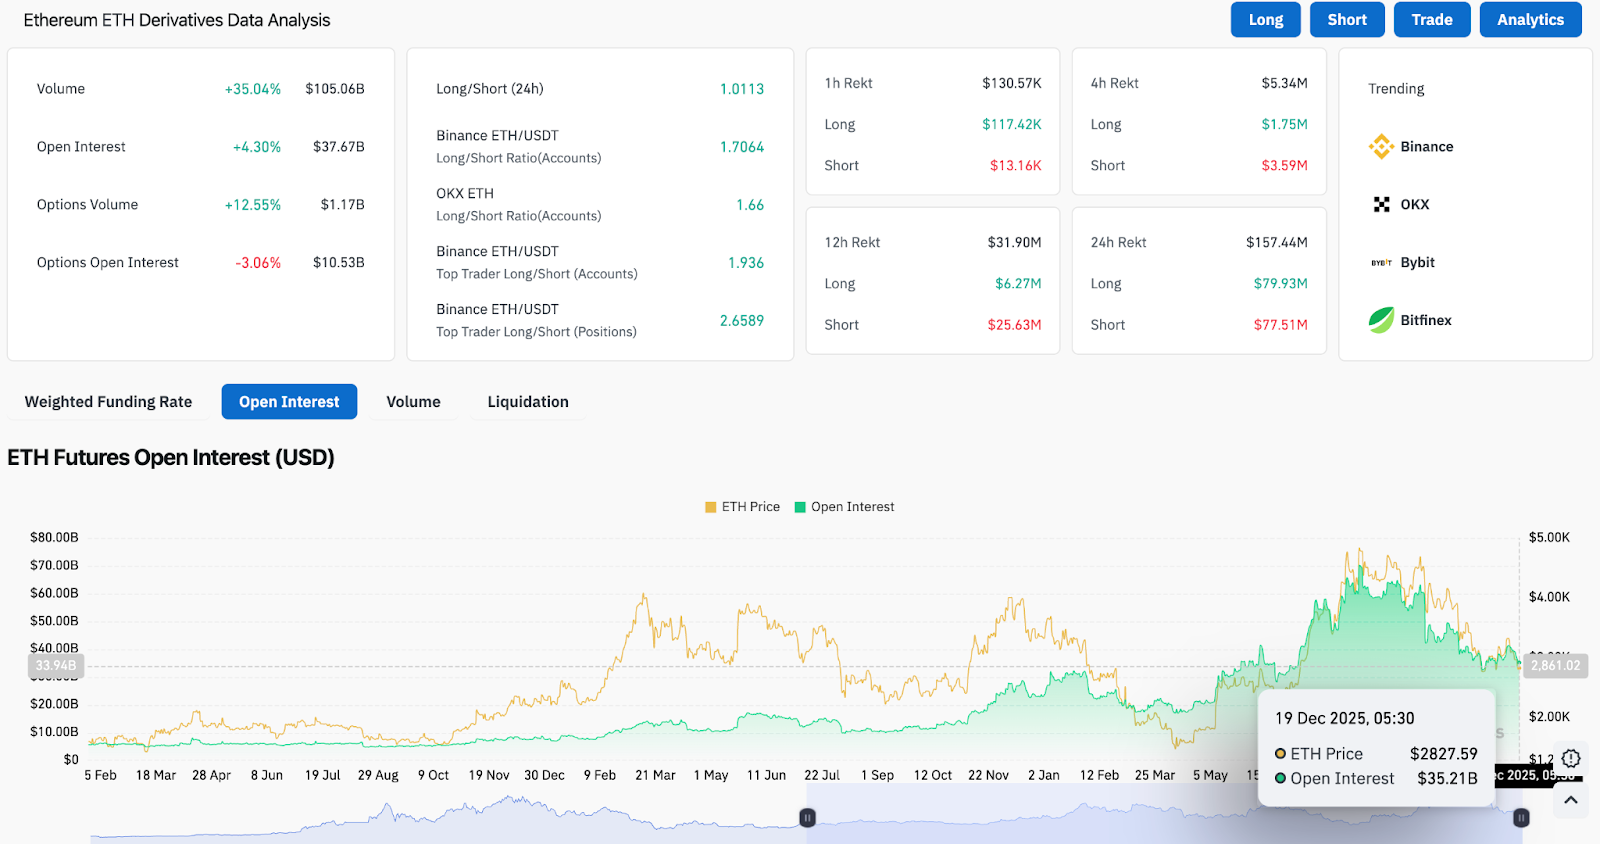Toggle ETH Price series in chart legend
The image size is (1600, 844).
click(742, 507)
